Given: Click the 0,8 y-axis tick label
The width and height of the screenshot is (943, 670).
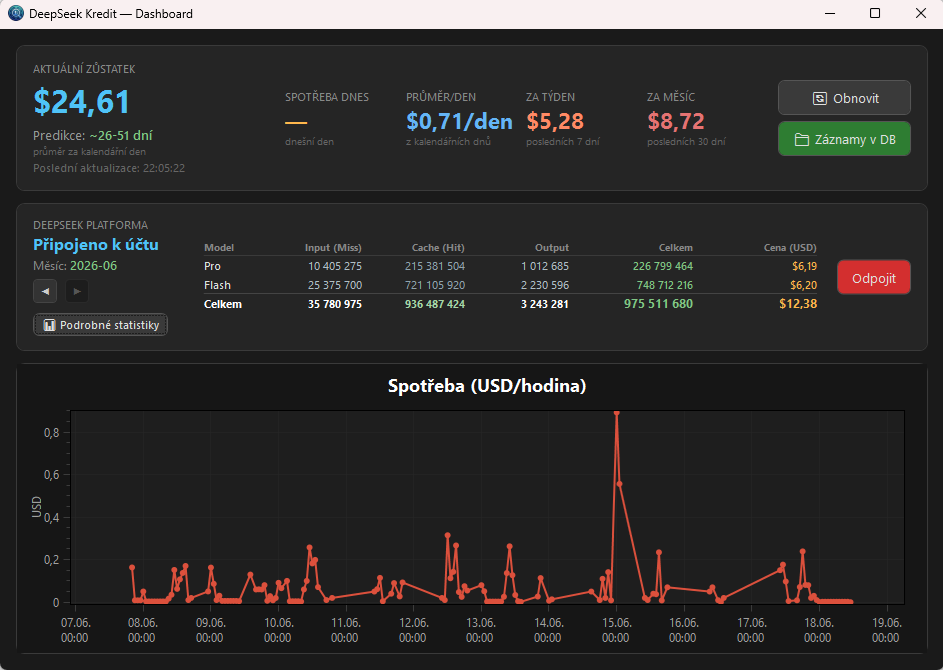Looking at the screenshot, I should pyautogui.click(x=52, y=432).
